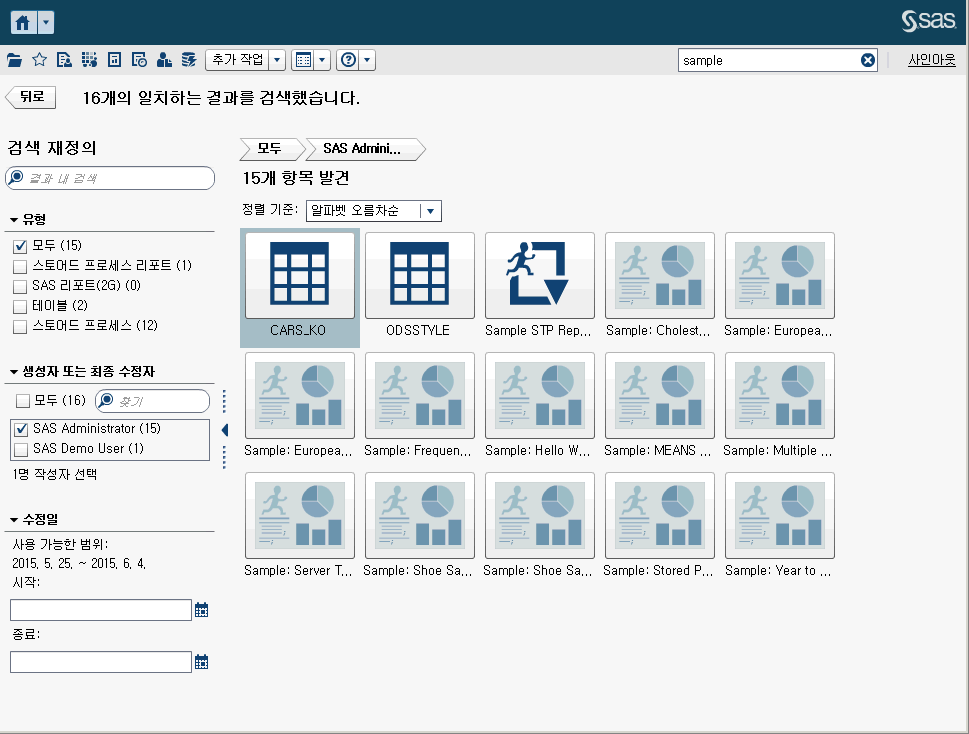Enable the 스토어드 프로세스 (12) checkbox
969x734 pixels.
point(17,325)
